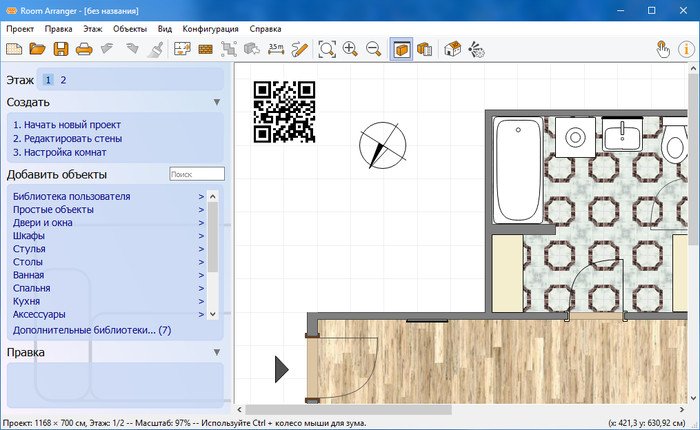Image resolution: width=700 pixels, height=430 pixels.
Task: Collapse the Создать panel triangle
Action: (x=216, y=102)
